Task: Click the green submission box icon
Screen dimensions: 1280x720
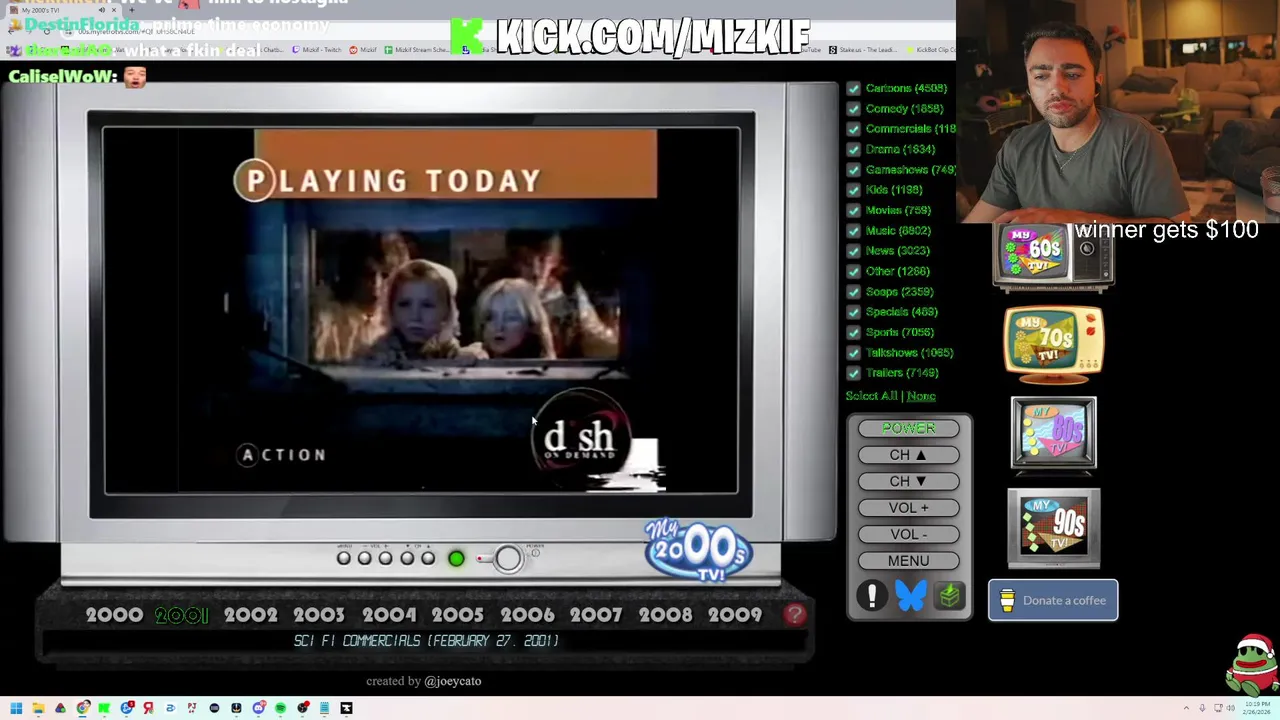Action: click(949, 596)
